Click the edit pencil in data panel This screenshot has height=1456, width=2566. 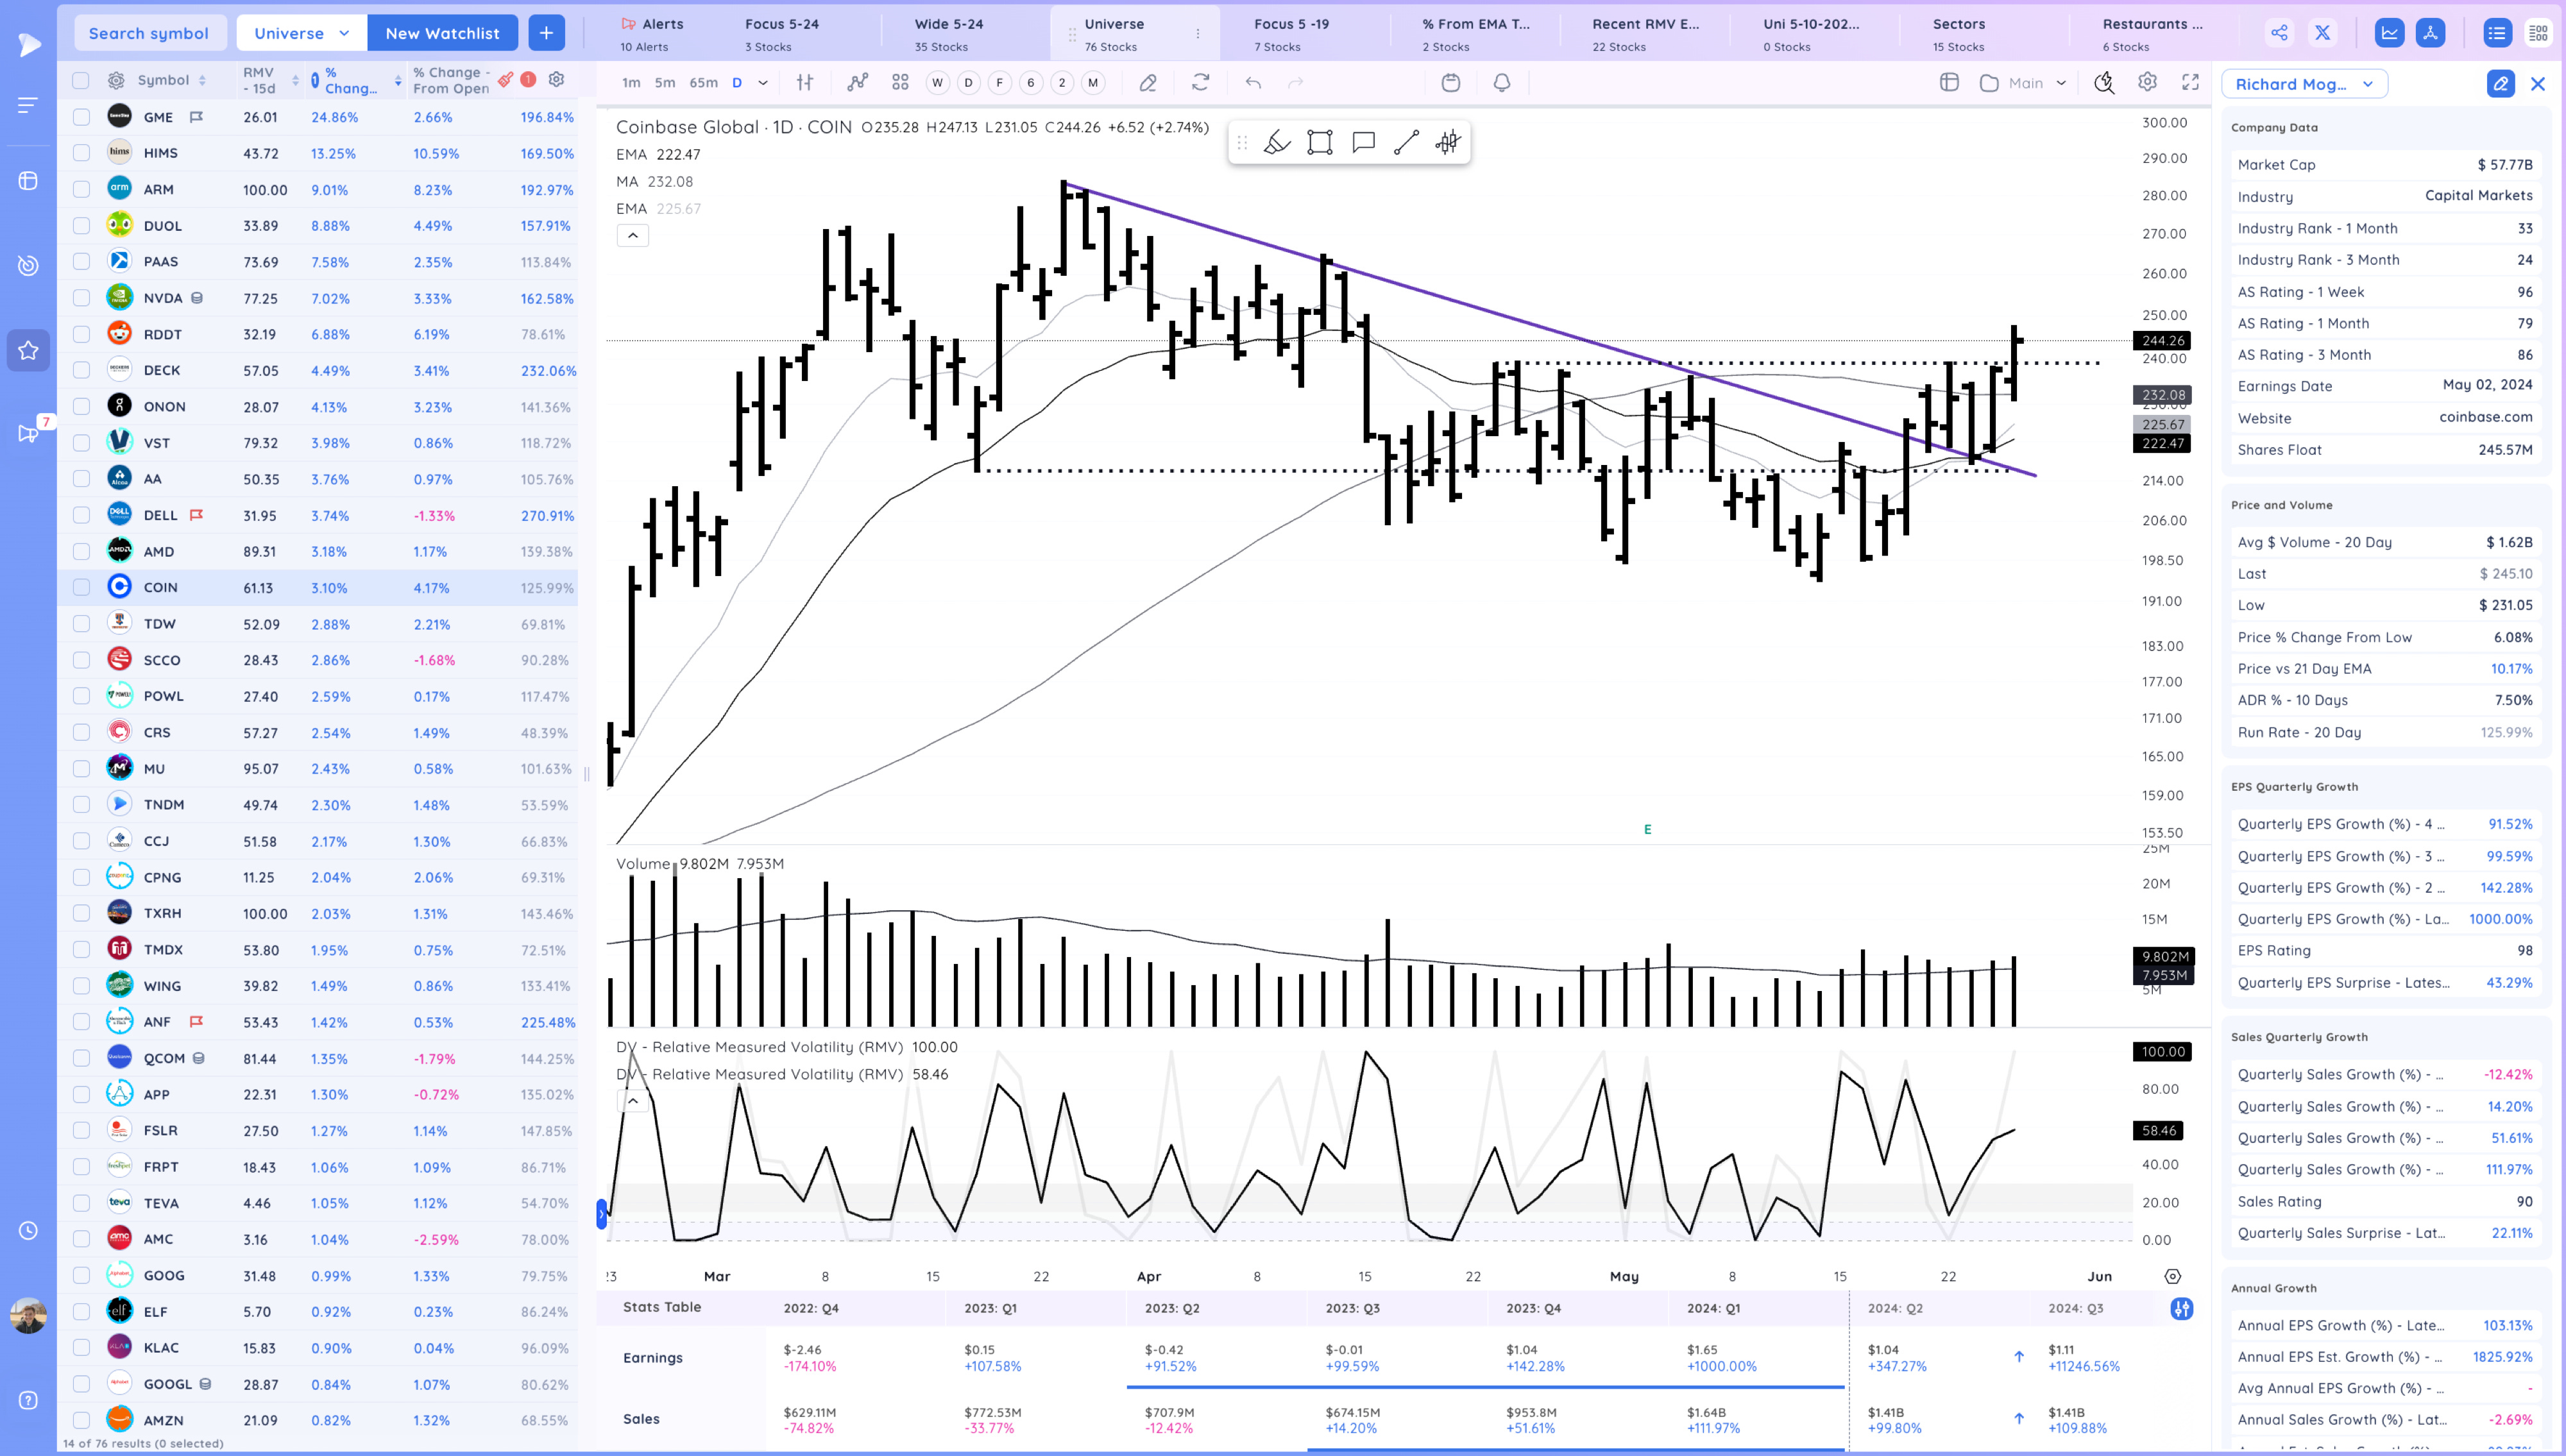click(2500, 84)
